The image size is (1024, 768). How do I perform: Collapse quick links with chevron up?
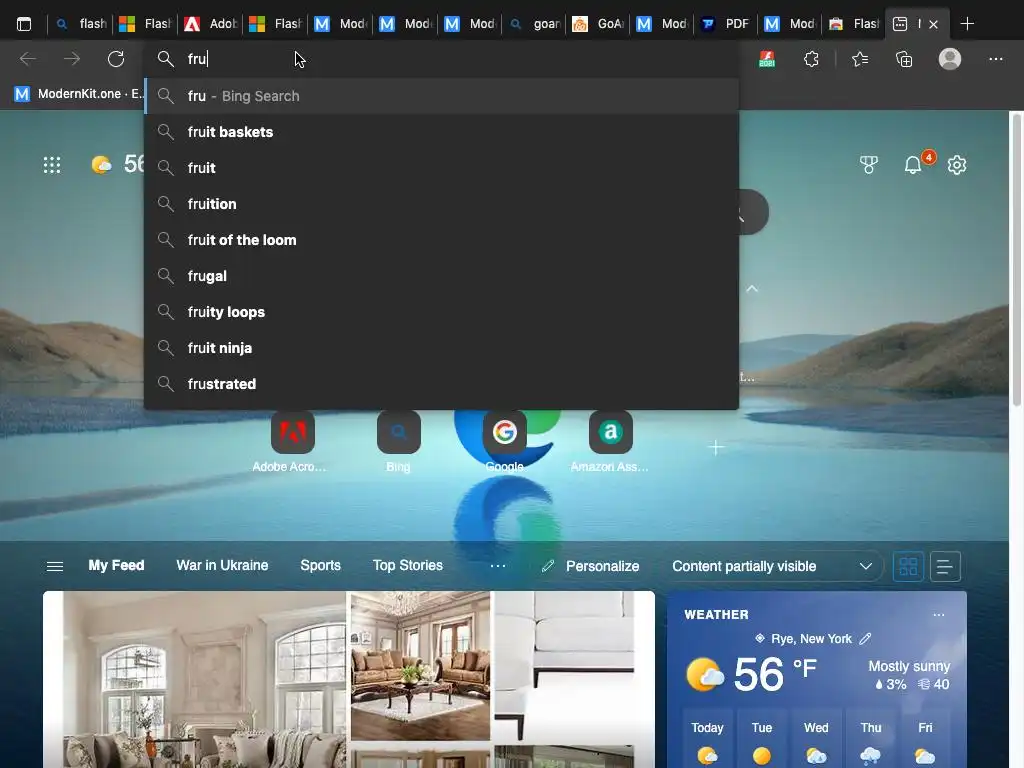pos(752,289)
